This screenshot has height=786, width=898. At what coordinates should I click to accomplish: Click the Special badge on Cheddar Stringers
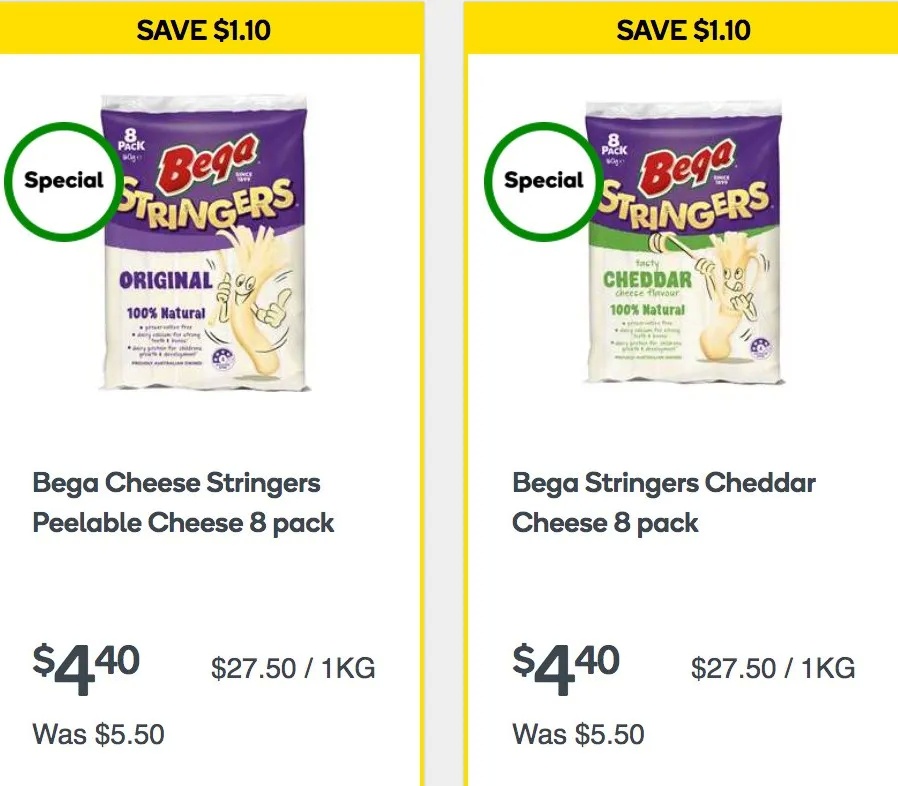click(x=544, y=181)
